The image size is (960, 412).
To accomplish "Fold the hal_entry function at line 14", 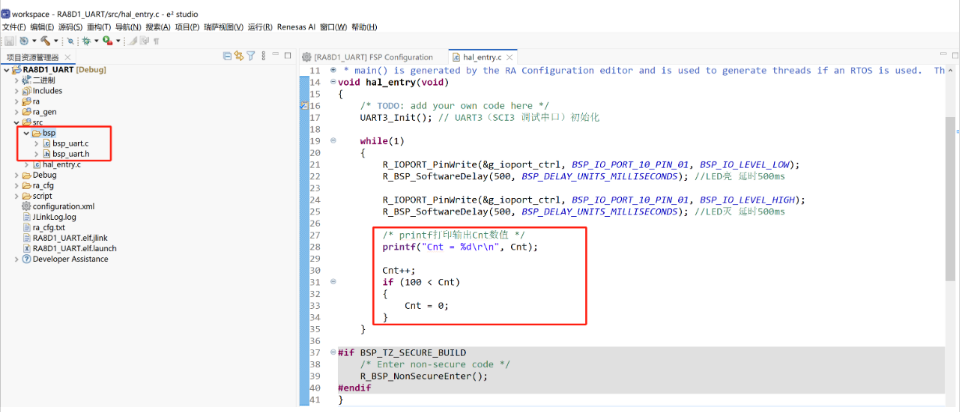I will click(333, 82).
